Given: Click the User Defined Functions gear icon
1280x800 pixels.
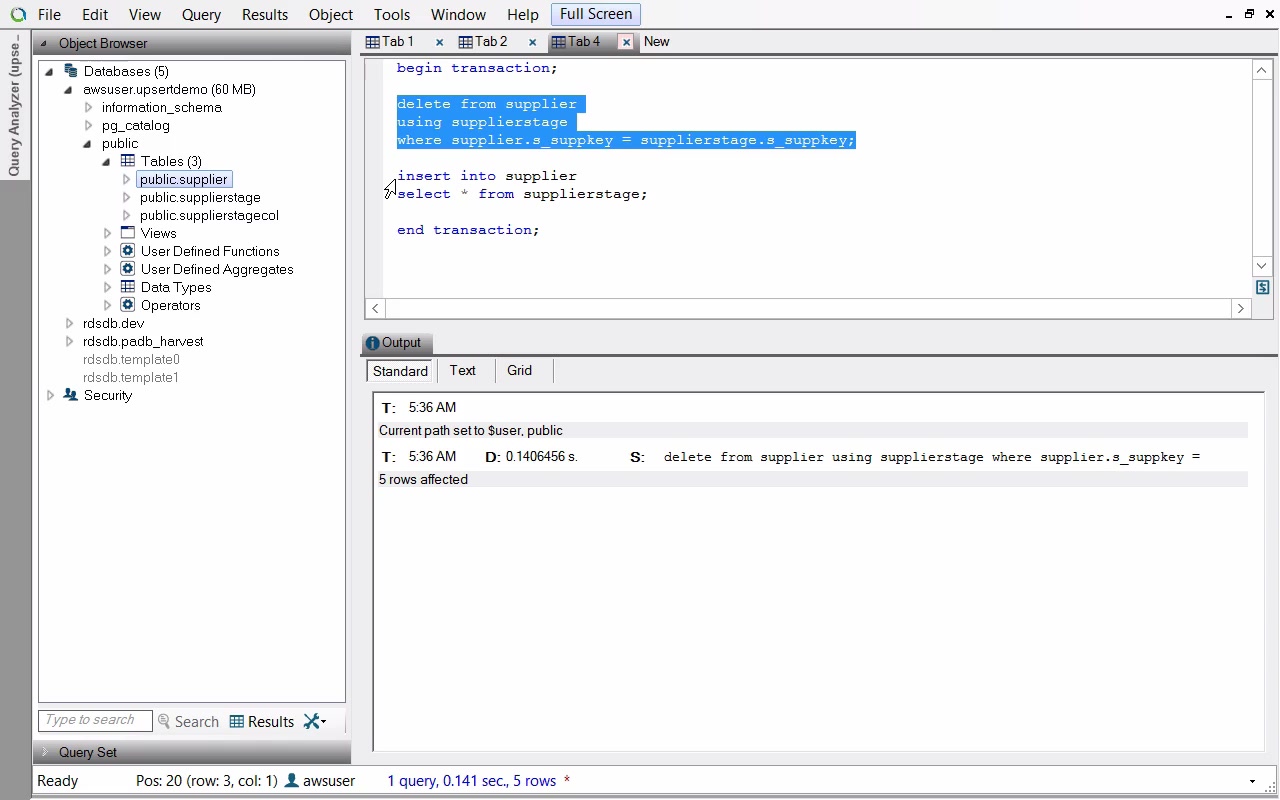Looking at the screenshot, I should click(x=128, y=251).
